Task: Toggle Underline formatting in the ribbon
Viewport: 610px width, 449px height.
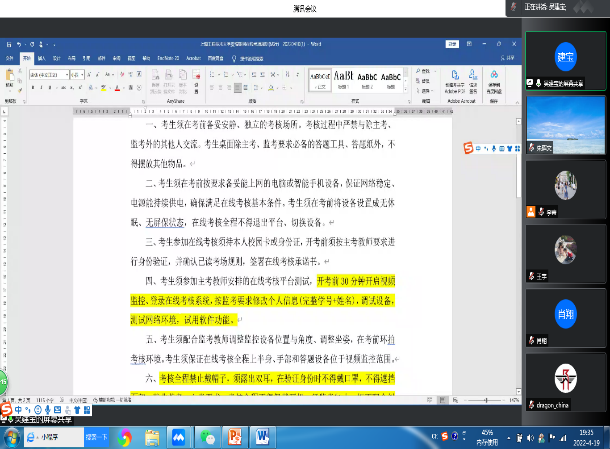Action: click(x=49, y=86)
